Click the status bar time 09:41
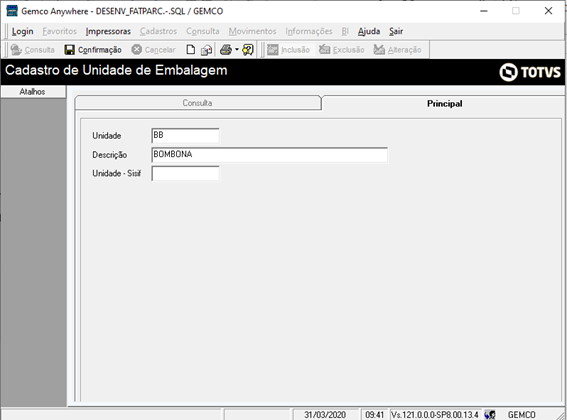This screenshot has height=420, width=567. (374, 415)
